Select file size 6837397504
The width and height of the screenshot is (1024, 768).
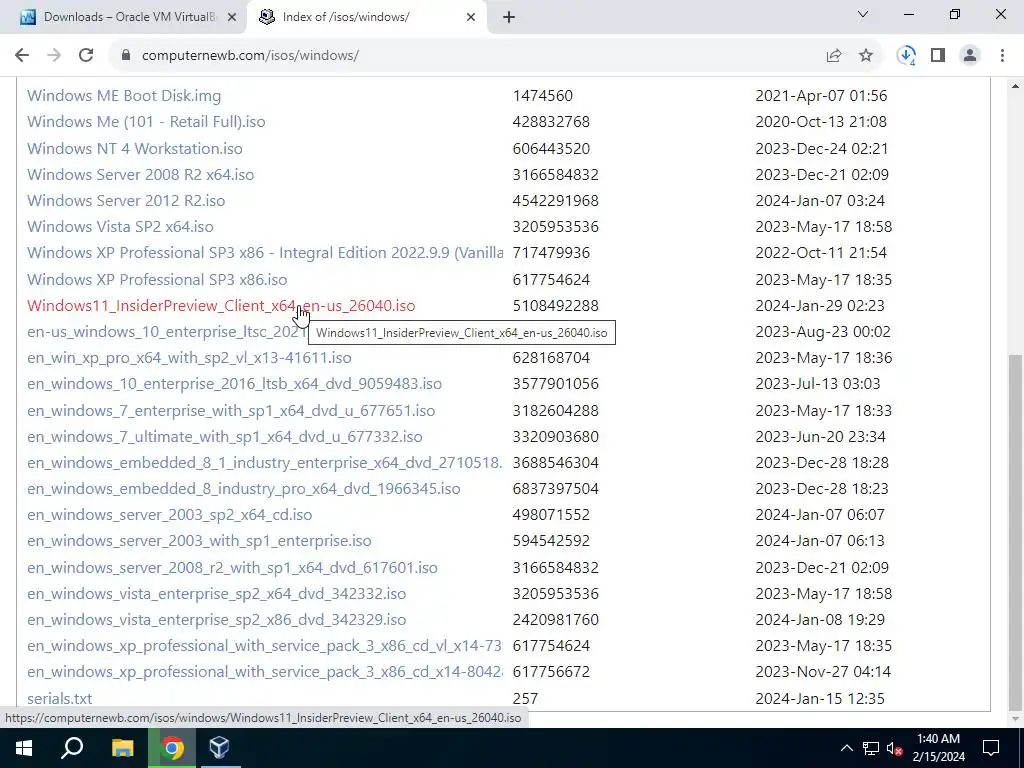(556, 489)
